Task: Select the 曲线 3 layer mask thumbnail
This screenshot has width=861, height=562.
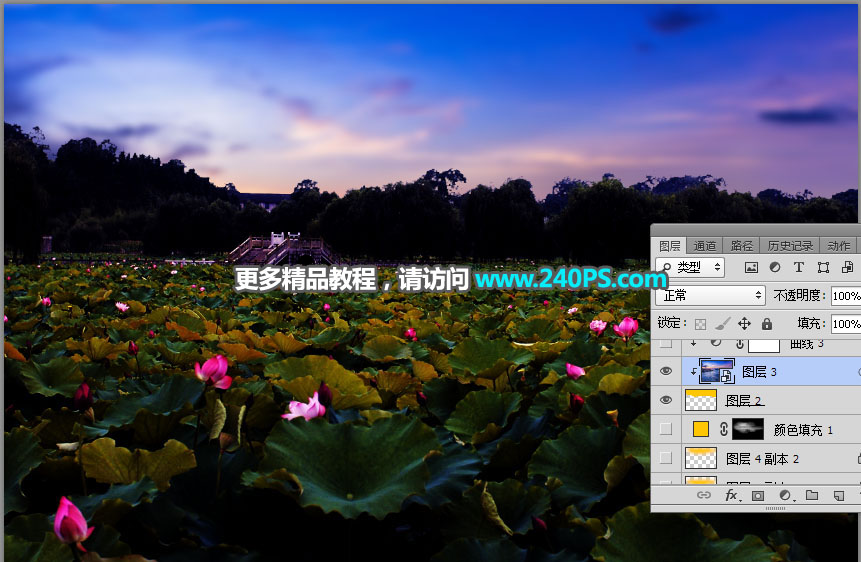Action: (764, 345)
